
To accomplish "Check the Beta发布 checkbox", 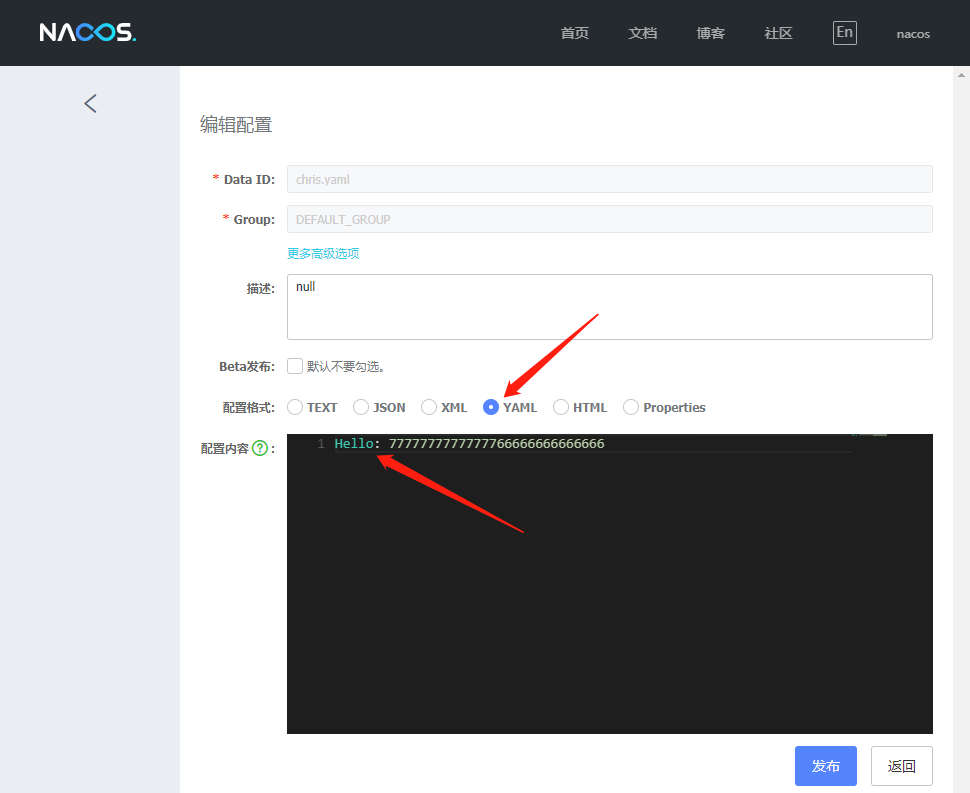I will [295, 366].
